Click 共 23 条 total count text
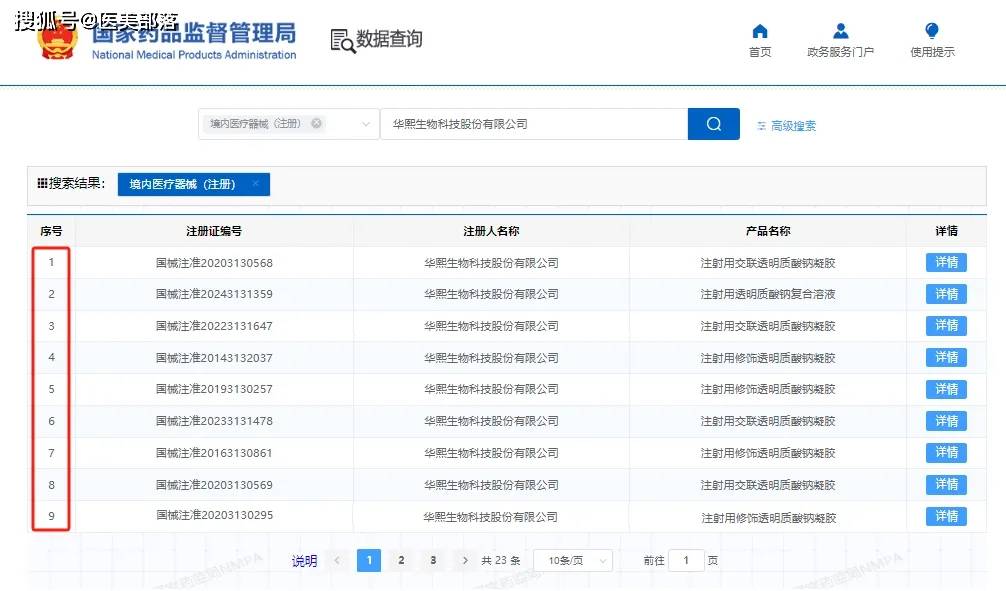 (x=500, y=561)
